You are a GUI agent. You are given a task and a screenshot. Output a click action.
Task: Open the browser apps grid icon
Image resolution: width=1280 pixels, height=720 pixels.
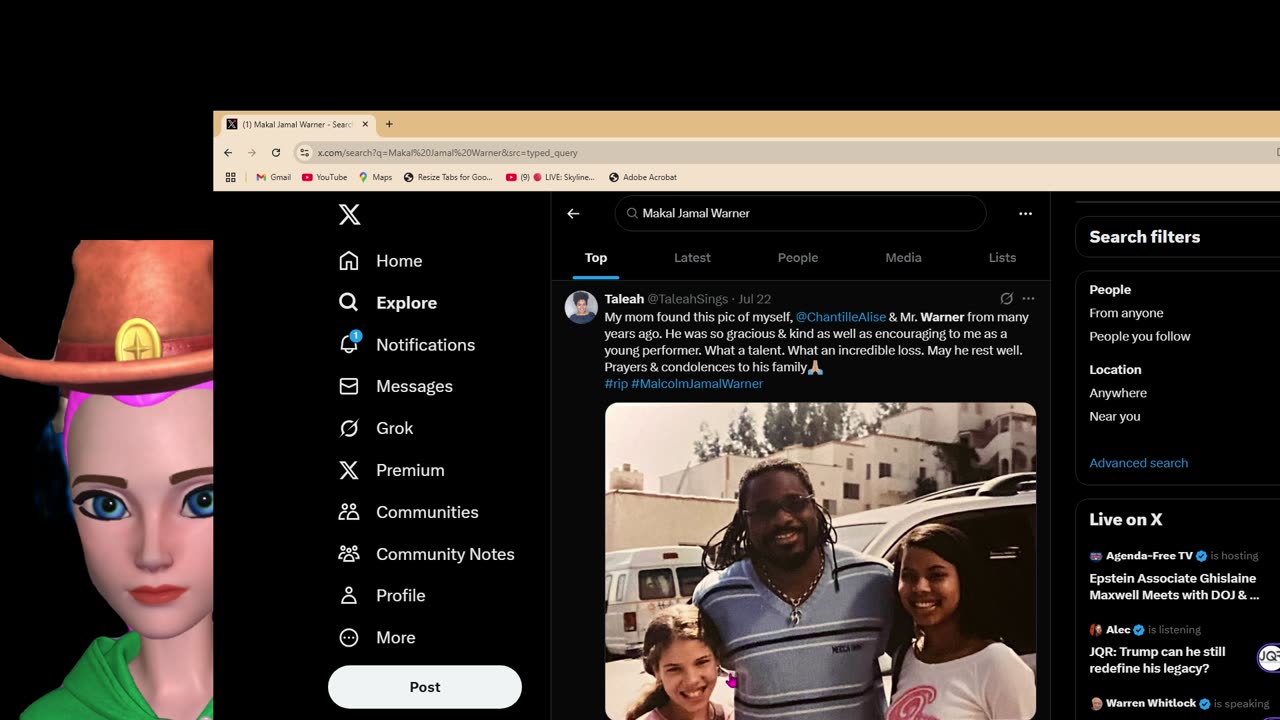coord(230,177)
